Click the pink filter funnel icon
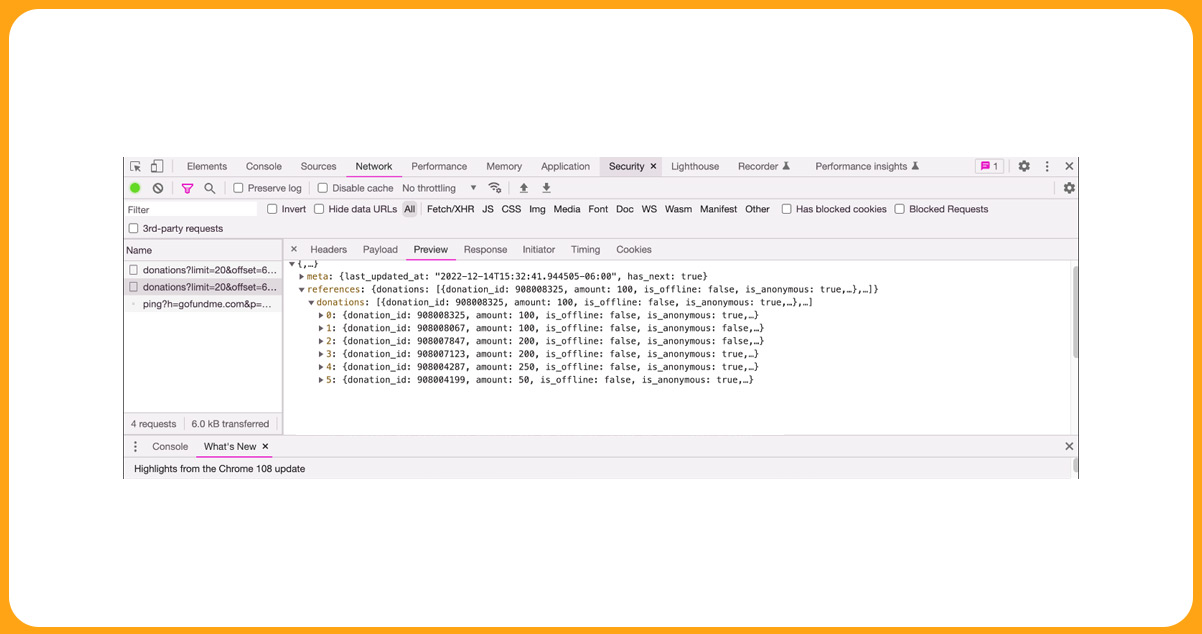This screenshot has height=634, width=1202. [187, 188]
